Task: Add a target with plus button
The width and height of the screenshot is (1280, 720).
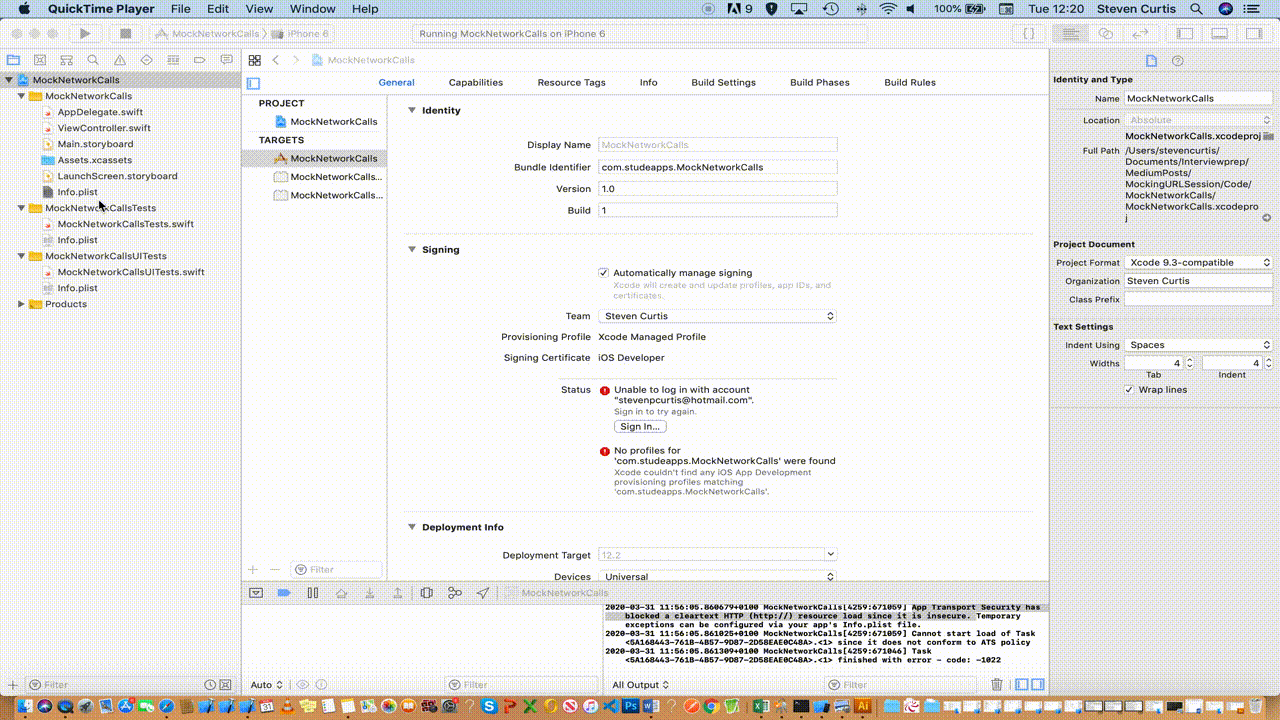Action: coord(253,569)
